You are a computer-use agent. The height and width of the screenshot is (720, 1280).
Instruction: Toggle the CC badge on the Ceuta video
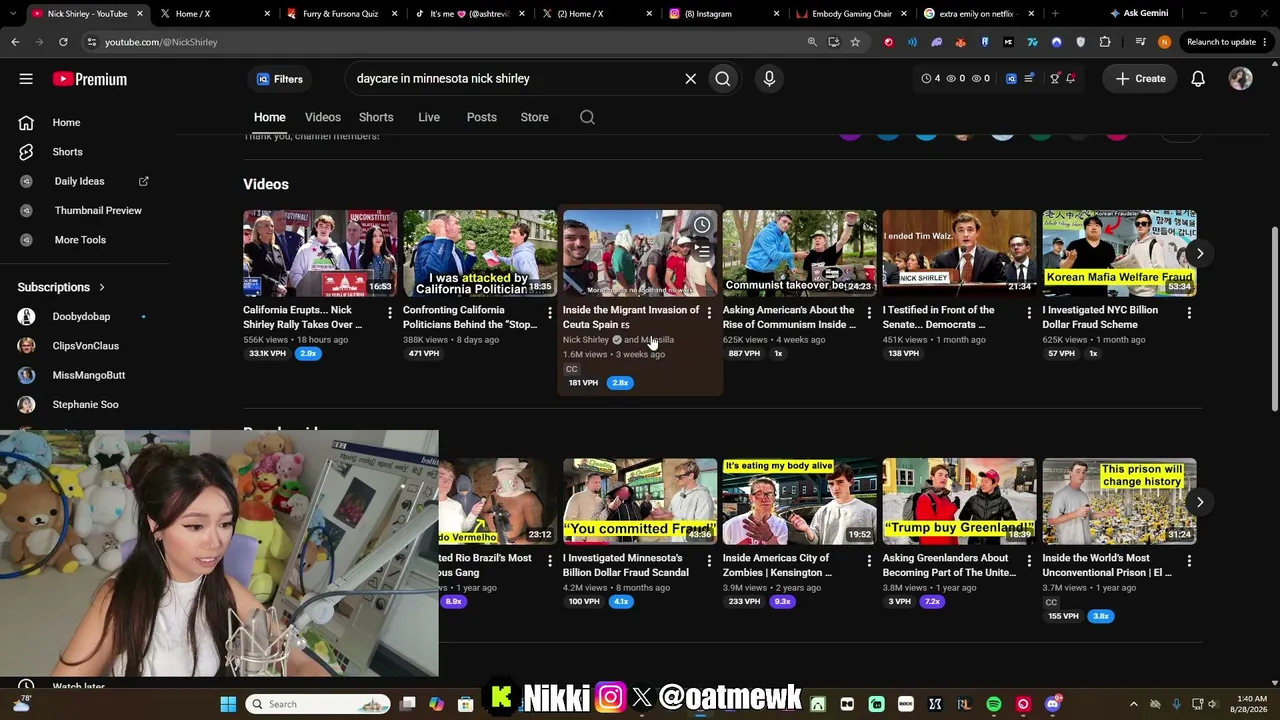coord(572,369)
